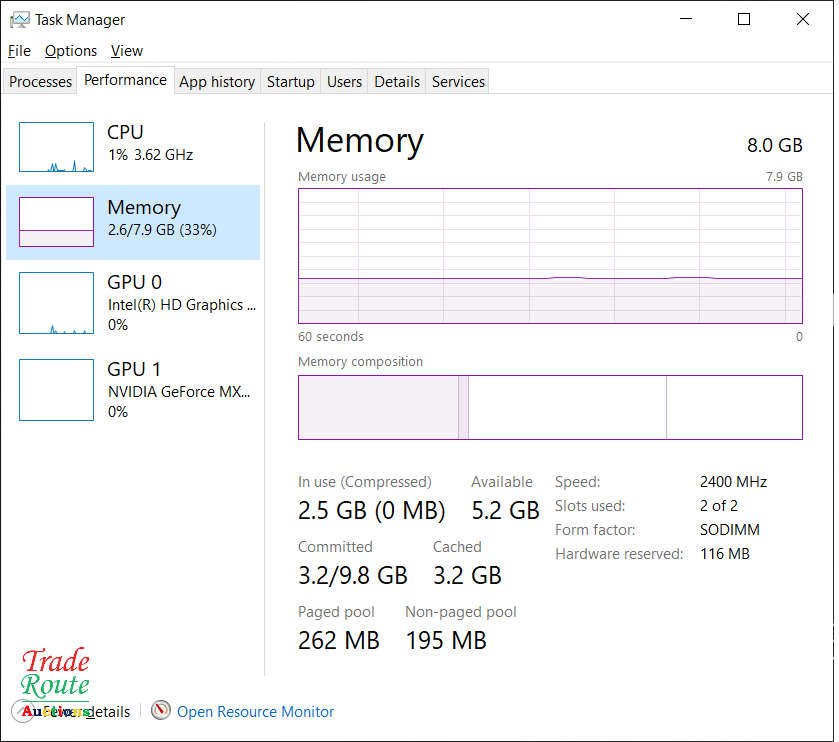Click the Resource Monitor gauge icon
Viewport: 839px width, 742px height.
click(x=161, y=711)
